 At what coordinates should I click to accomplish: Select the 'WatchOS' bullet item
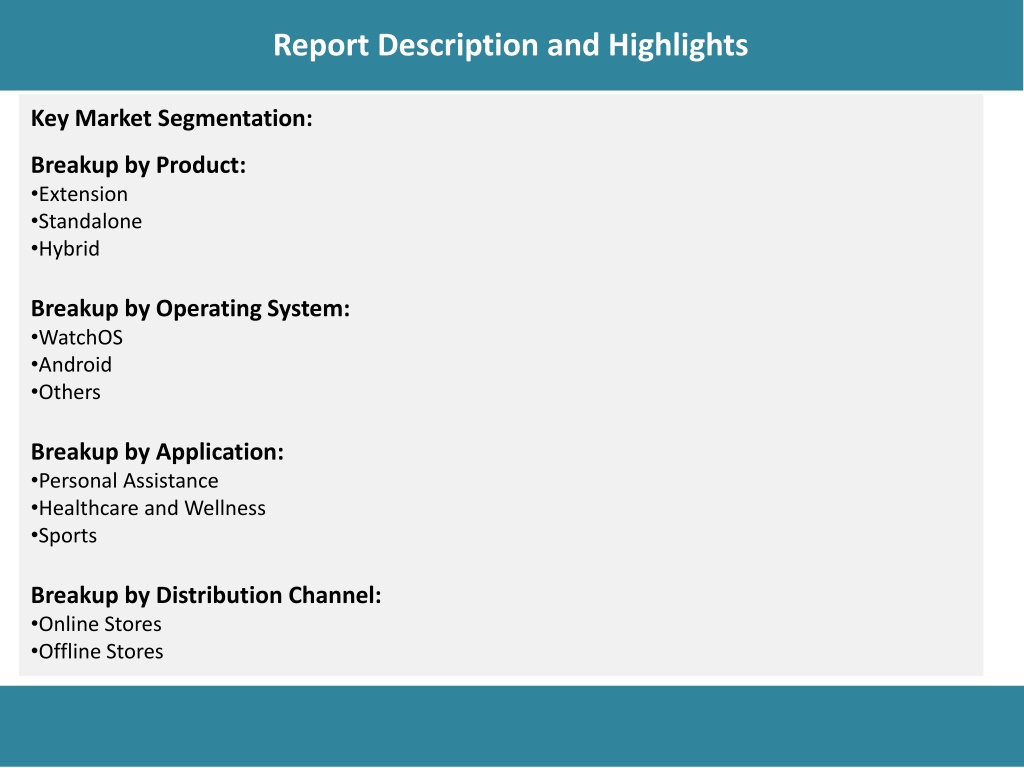77,338
